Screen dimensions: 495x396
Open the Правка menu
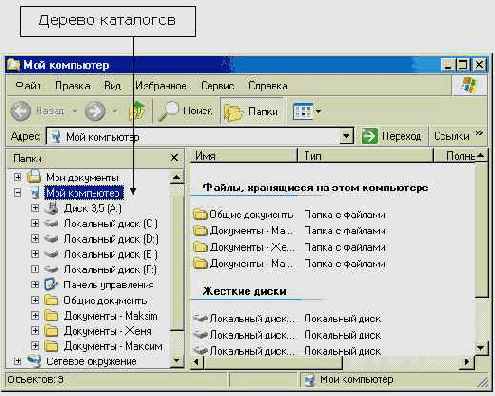coord(73,86)
